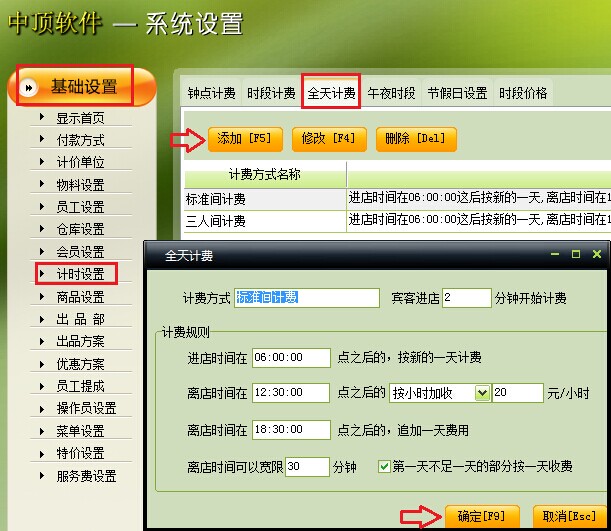
Task: Click the 添加 [F5] button
Action: click(x=245, y=139)
